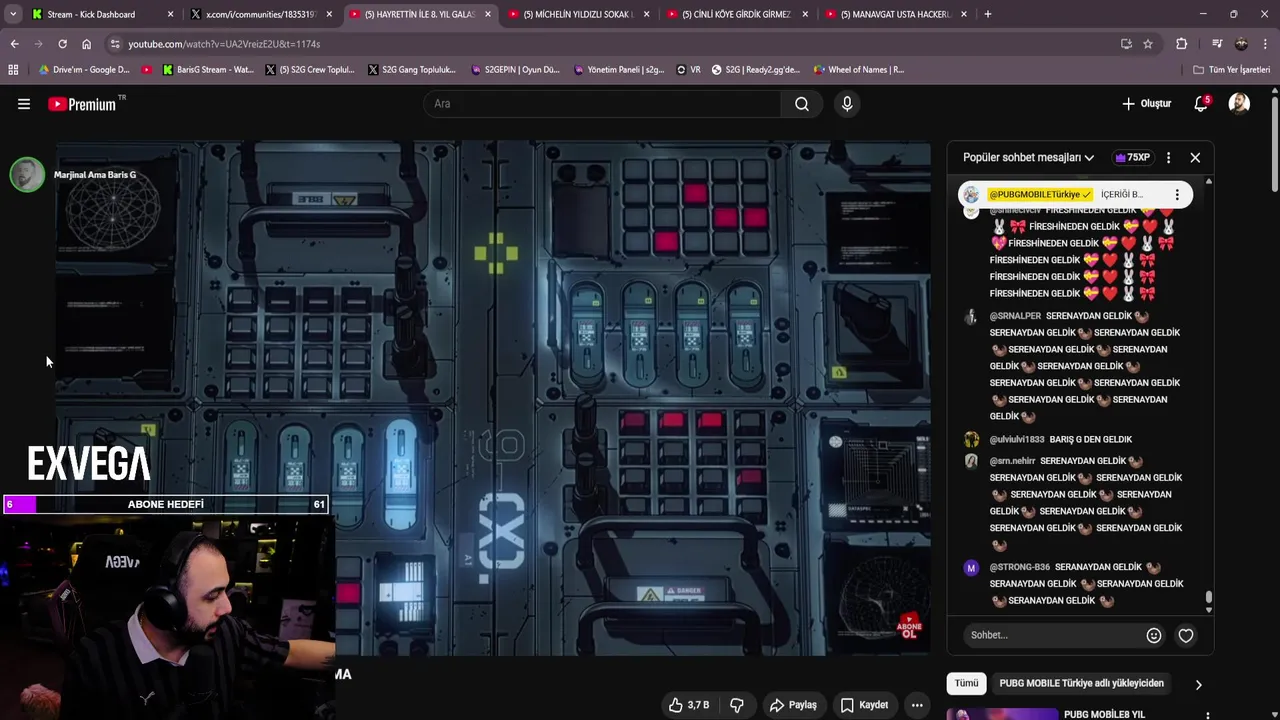Open the chat emoji picker
Viewport: 1280px width, 720px height.
(x=1154, y=635)
